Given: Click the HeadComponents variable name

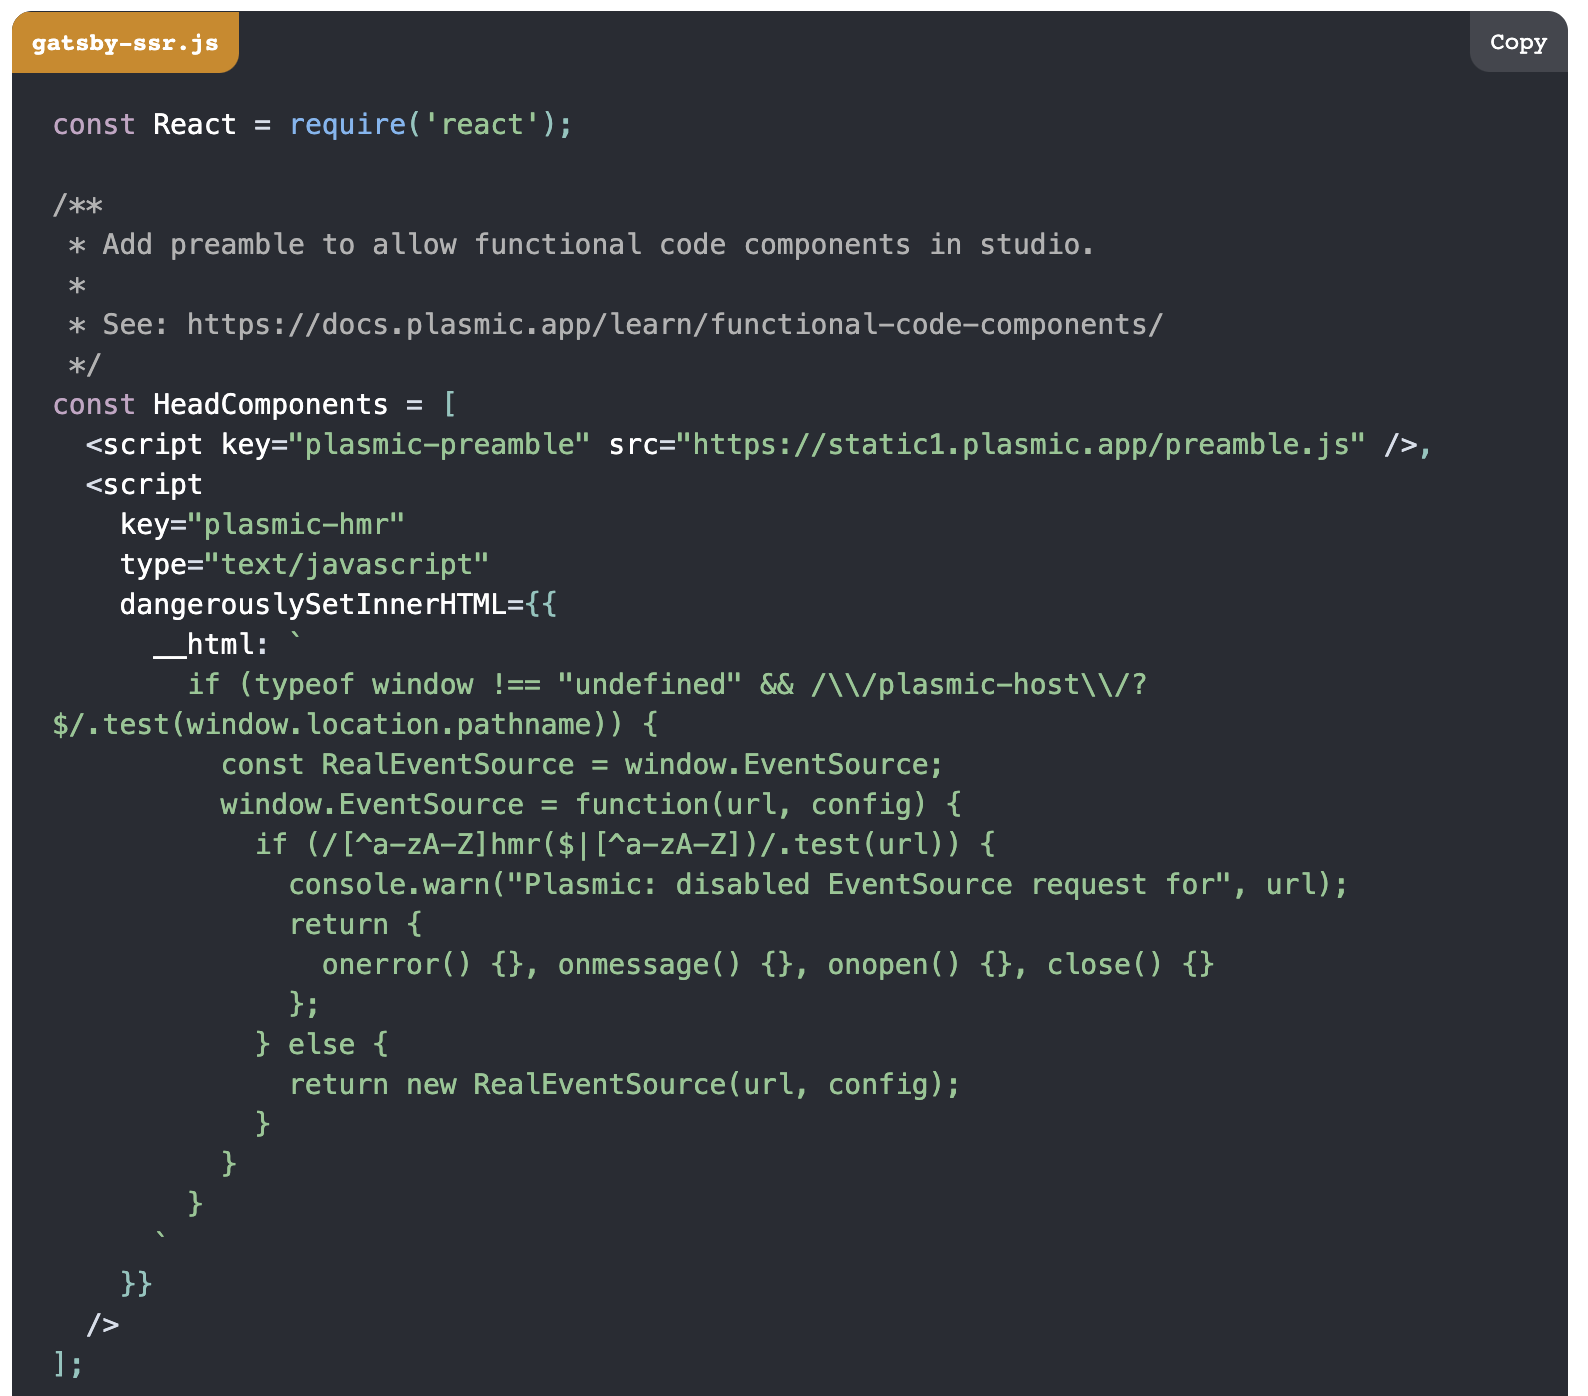Looking at the screenshot, I should 270,405.
